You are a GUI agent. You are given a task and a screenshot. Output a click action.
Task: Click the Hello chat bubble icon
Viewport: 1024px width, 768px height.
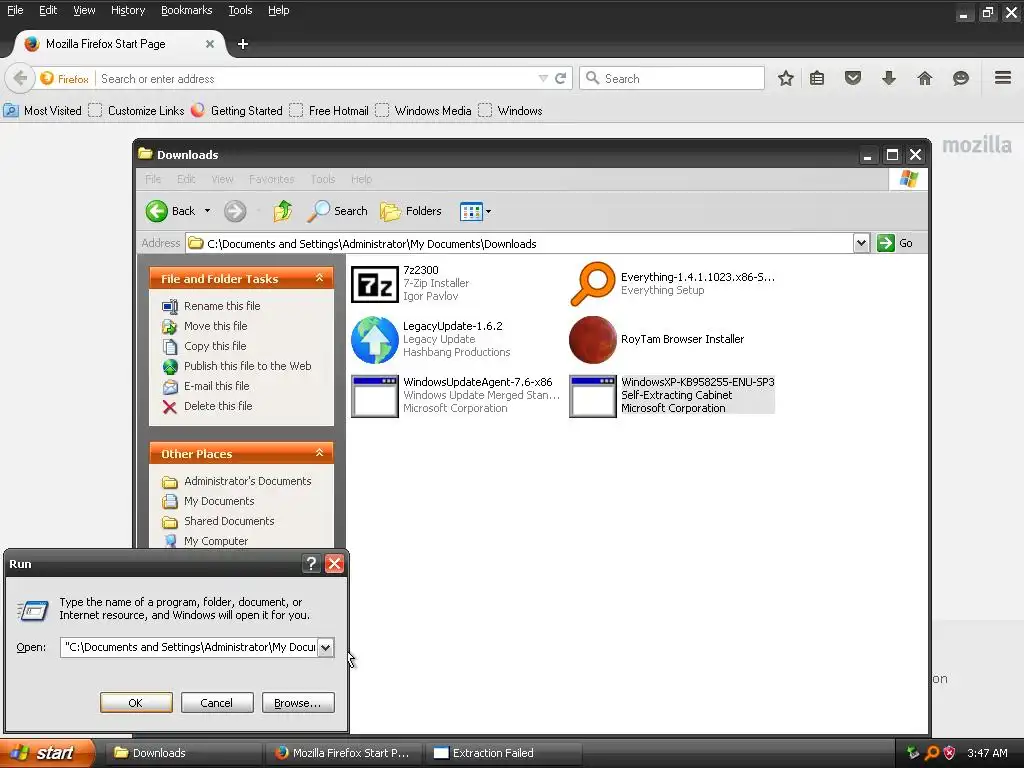[x=961, y=78]
